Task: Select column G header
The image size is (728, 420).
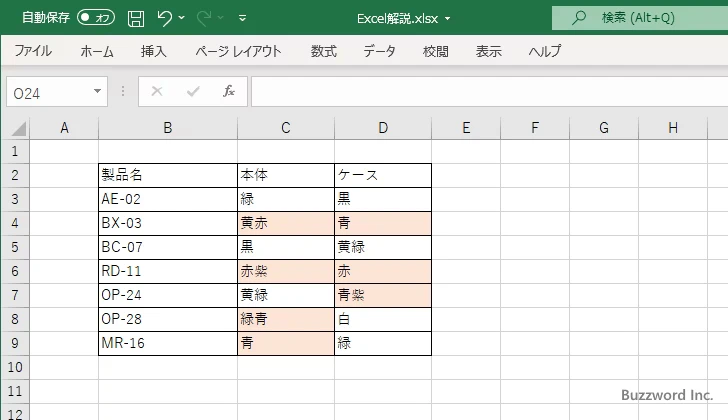Action: pos(604,128)
